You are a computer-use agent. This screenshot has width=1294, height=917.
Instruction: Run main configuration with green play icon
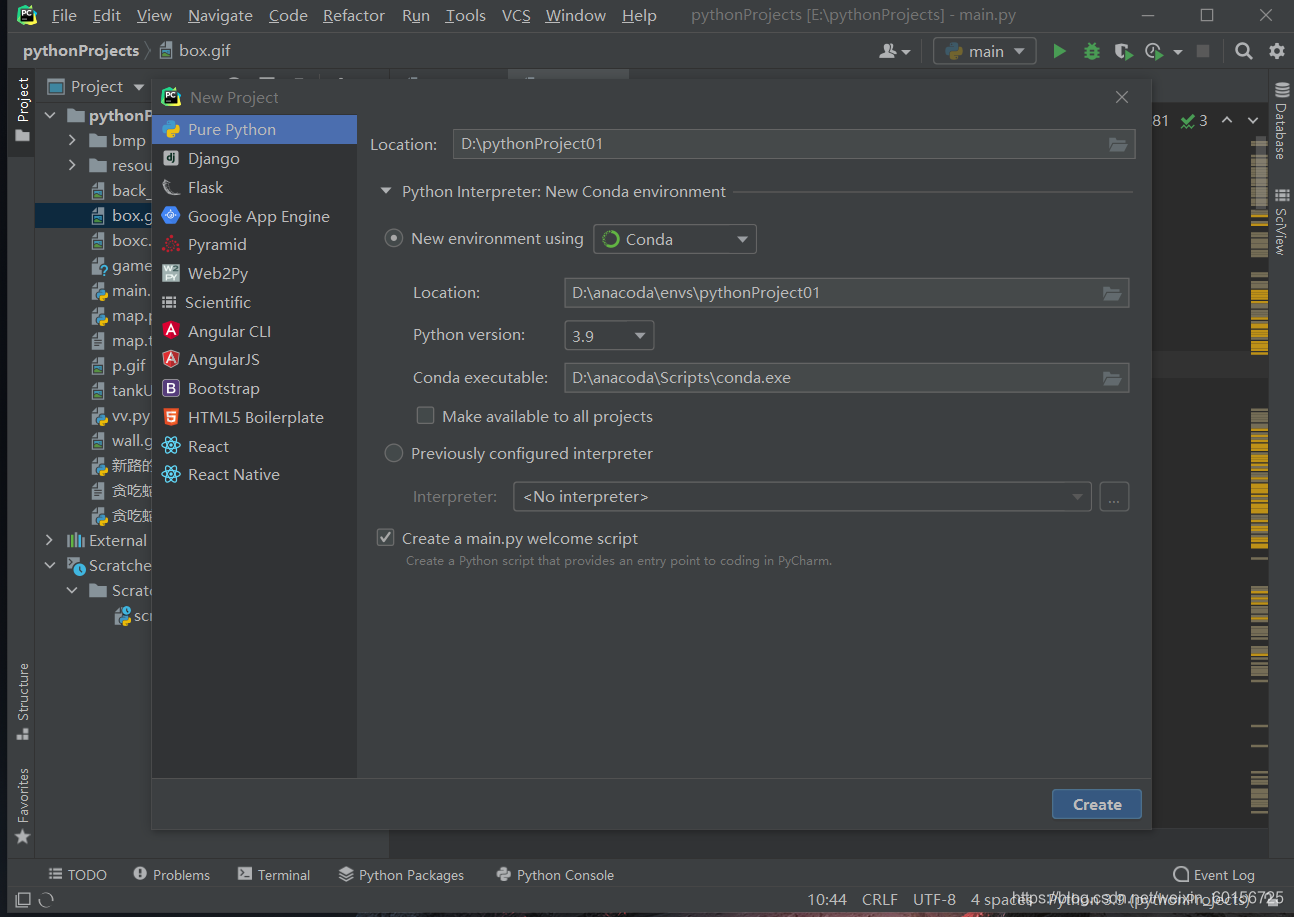[x=1059, y=51]
